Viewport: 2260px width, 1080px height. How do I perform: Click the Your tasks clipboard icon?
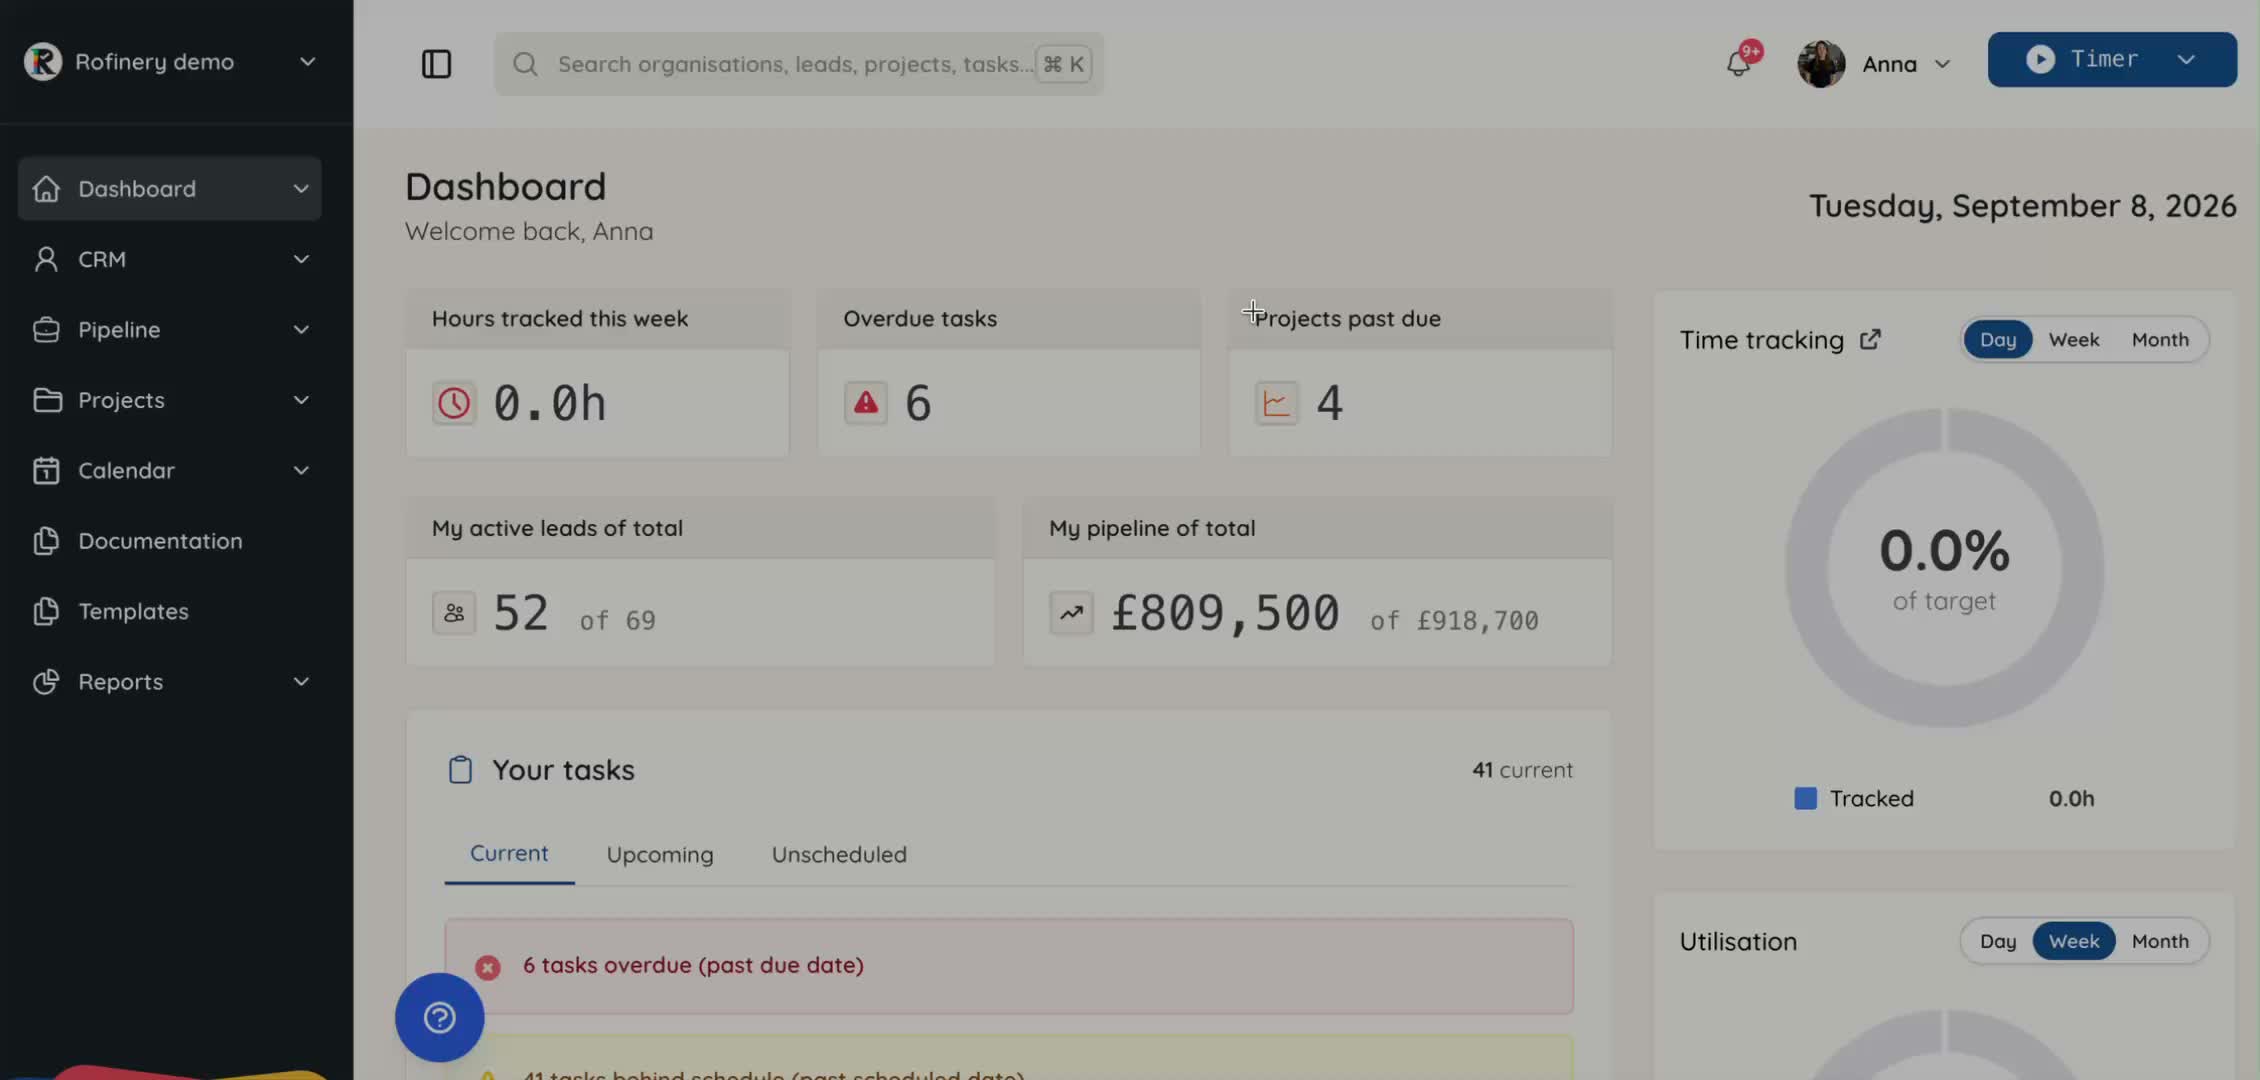point(460,770)
